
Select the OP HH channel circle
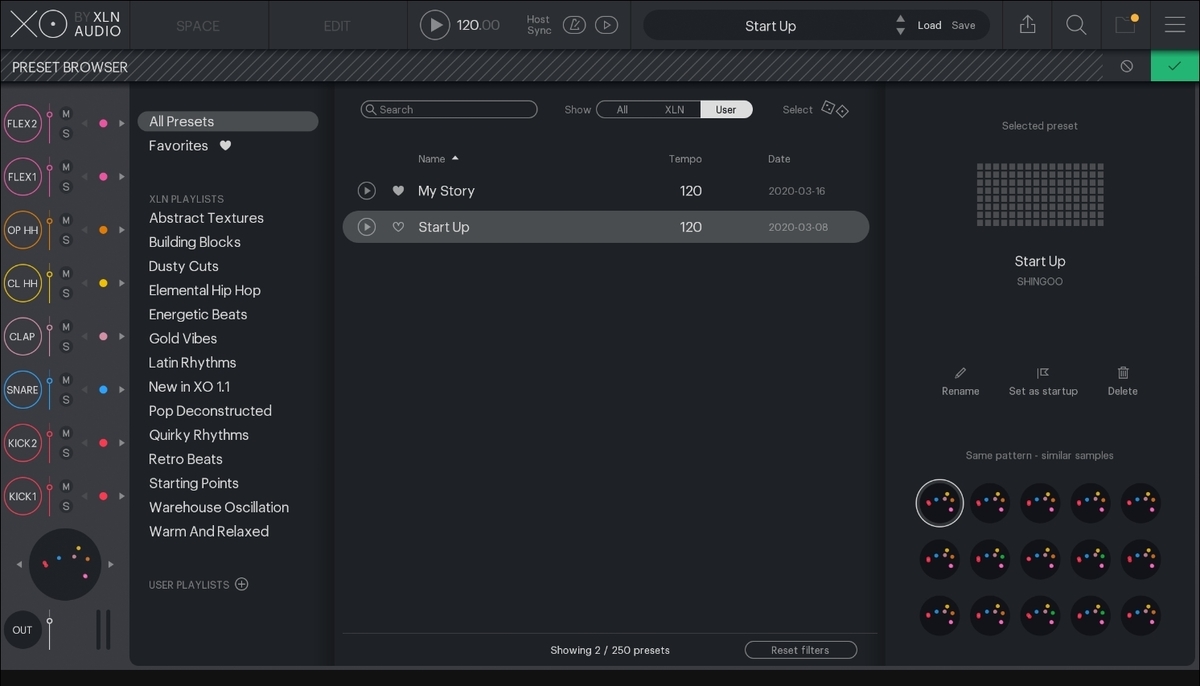click(22, 230)
